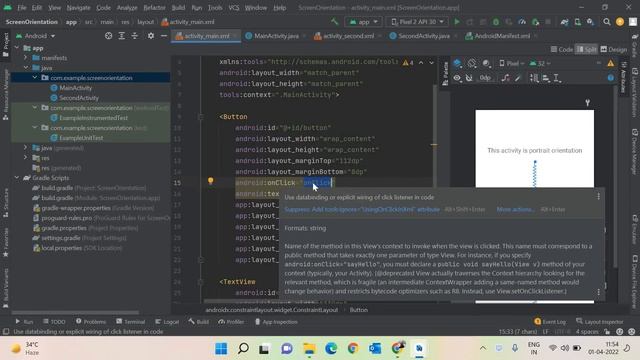Click the Windows Start button
This screenshot has width=640, height=360.
pyautogui.click(x=221, y=349)
